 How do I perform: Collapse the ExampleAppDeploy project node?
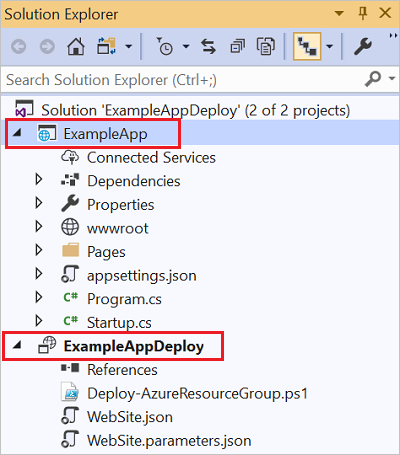pos(17,345)
